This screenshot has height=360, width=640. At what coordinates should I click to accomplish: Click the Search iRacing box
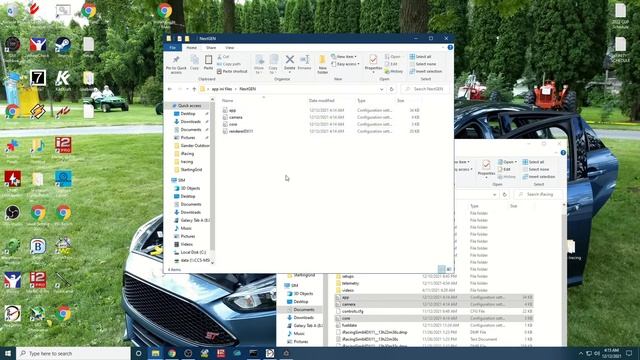coord(538,195)
